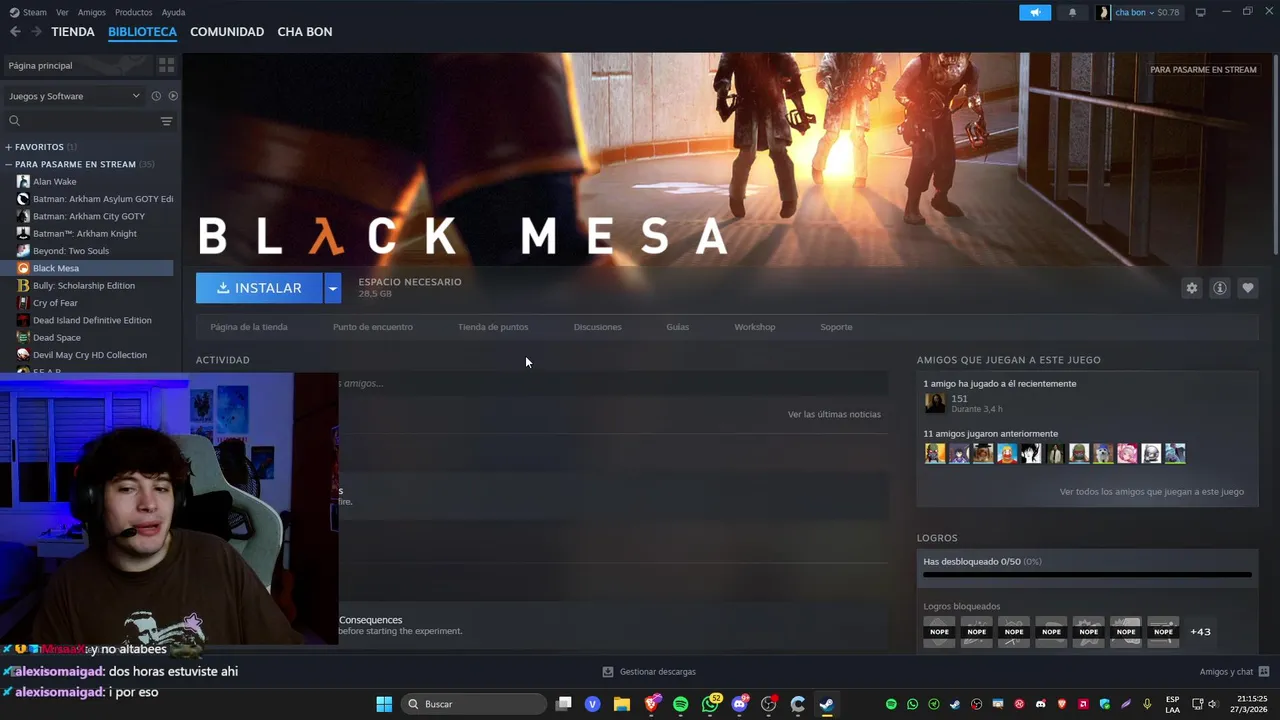This screenshot has height=720, width=1280.
Task: Open the Ayuda menu
Action: click(x=173, y=12)
